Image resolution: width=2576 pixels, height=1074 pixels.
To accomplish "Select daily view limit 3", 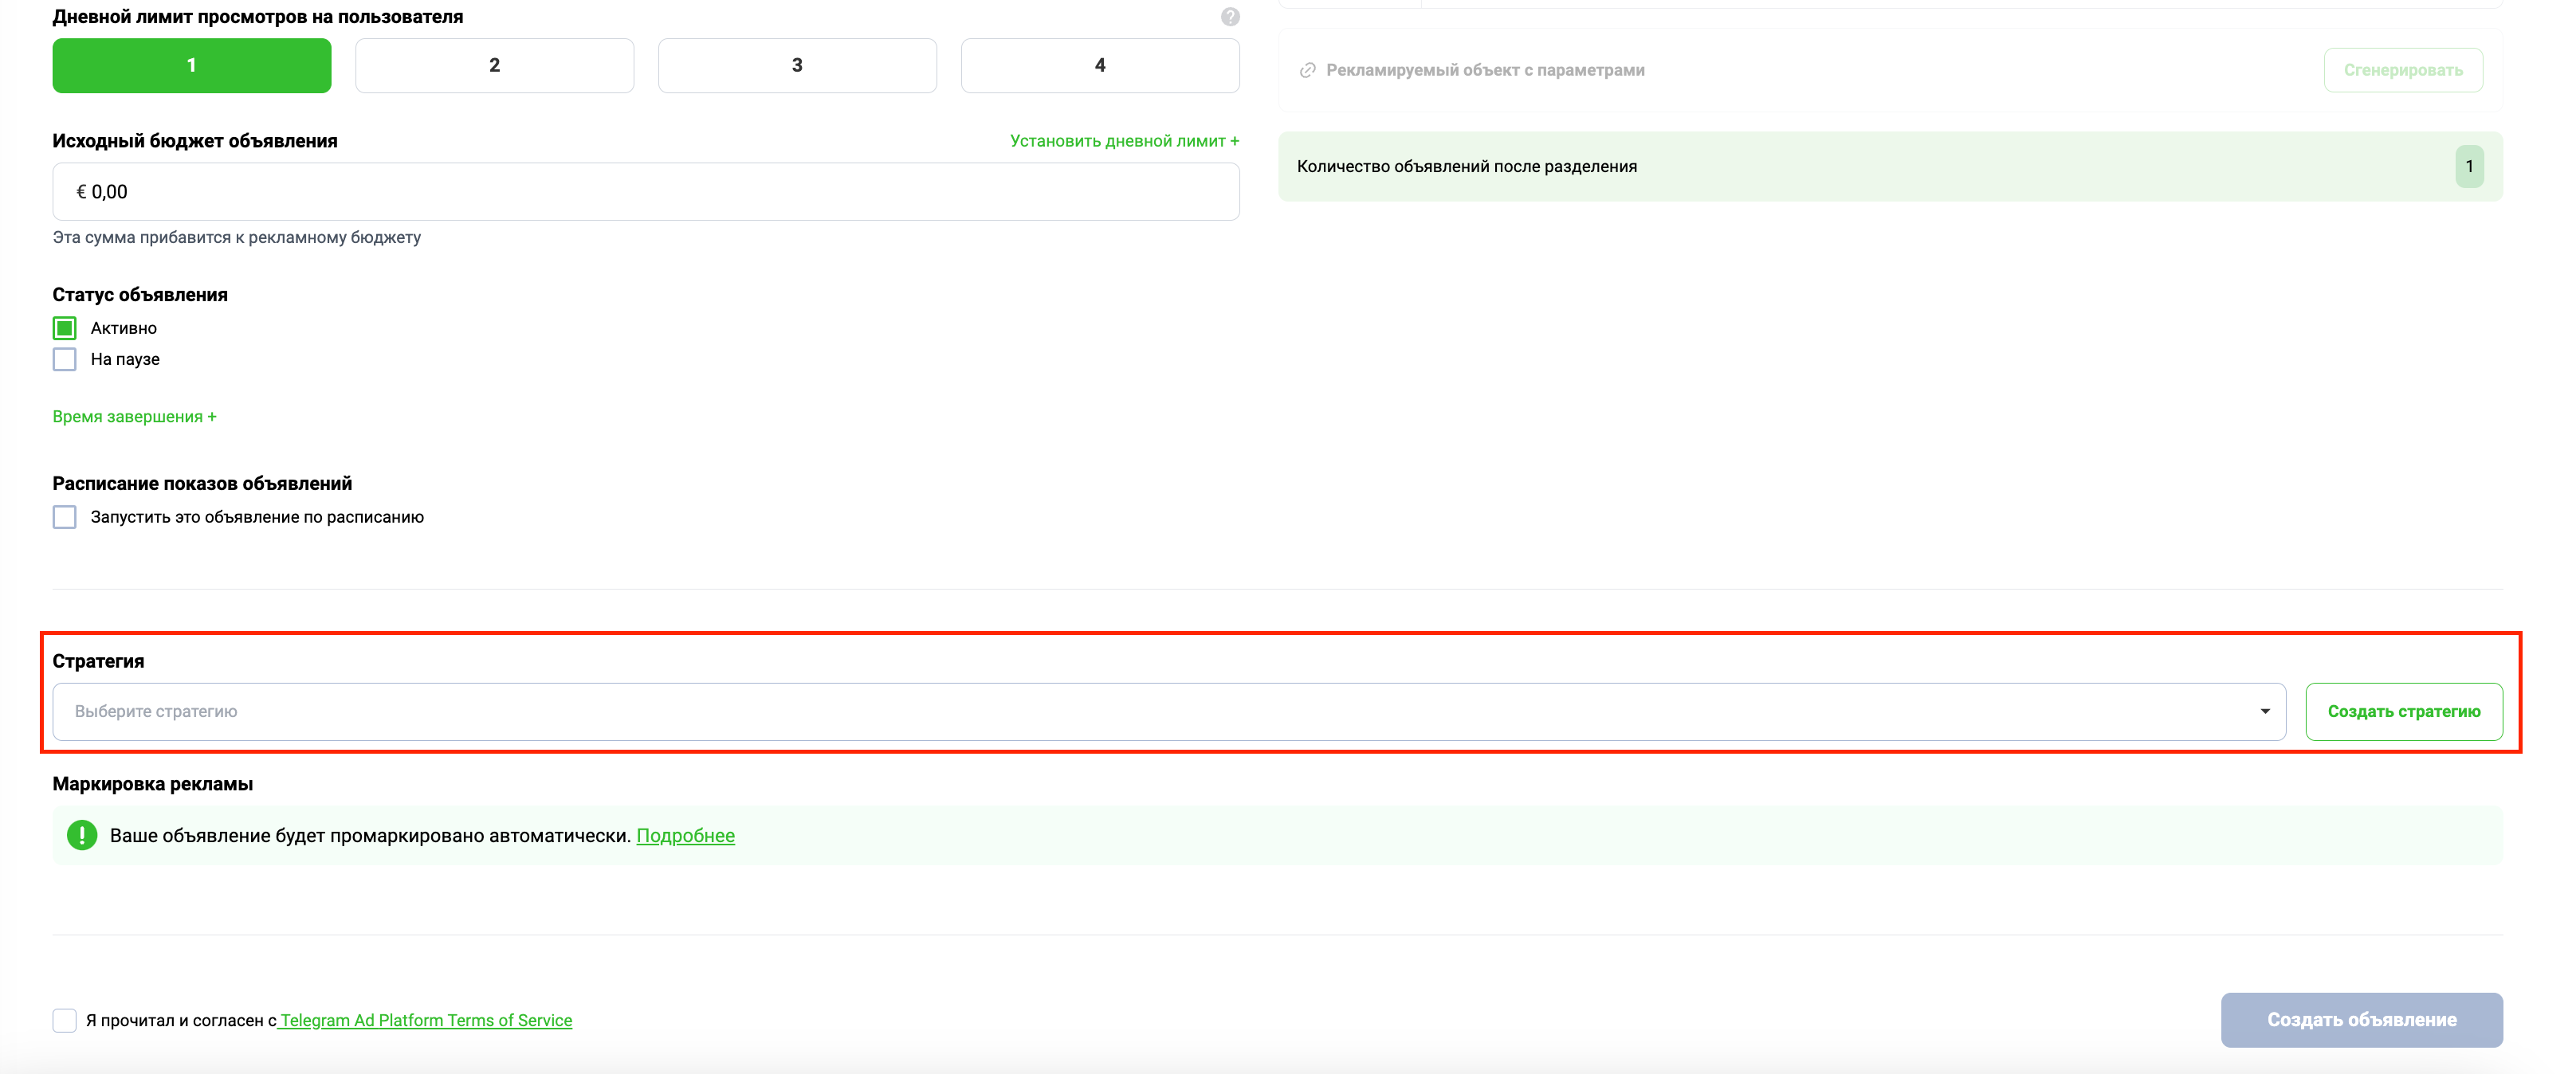I will point(797,65).
